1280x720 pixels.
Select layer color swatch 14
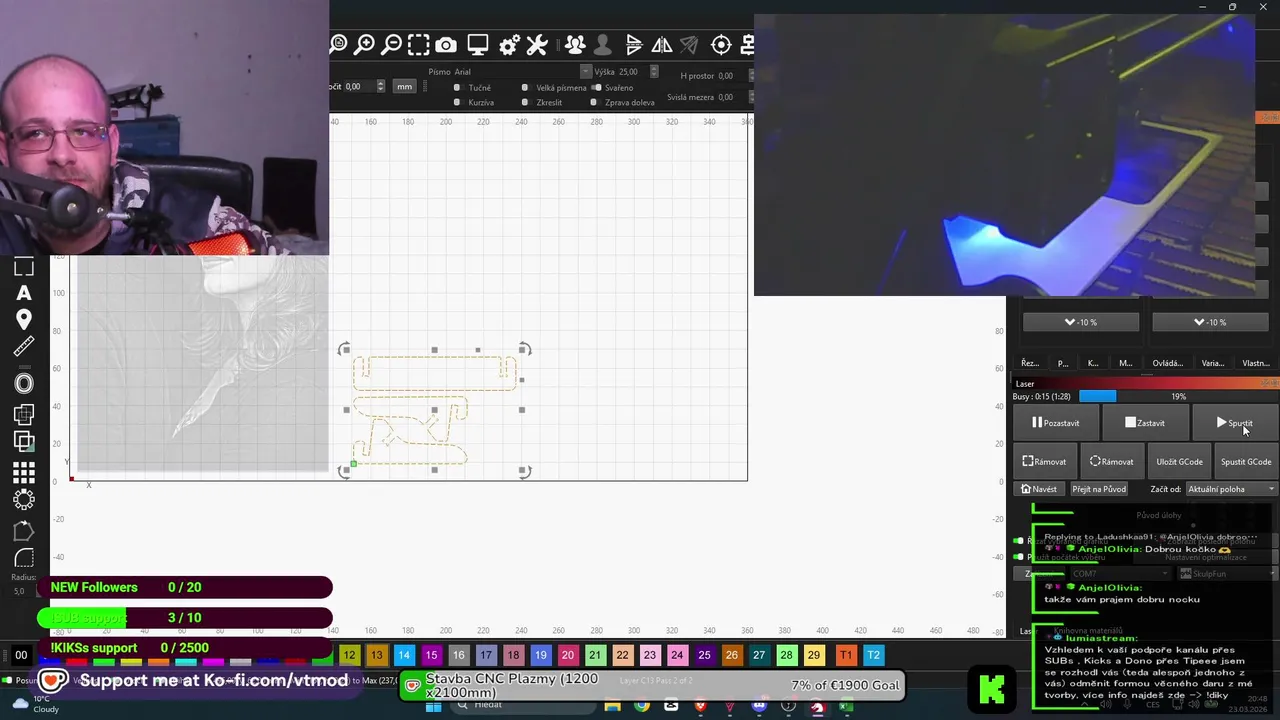pyautogui.click(x=404, y=655)
